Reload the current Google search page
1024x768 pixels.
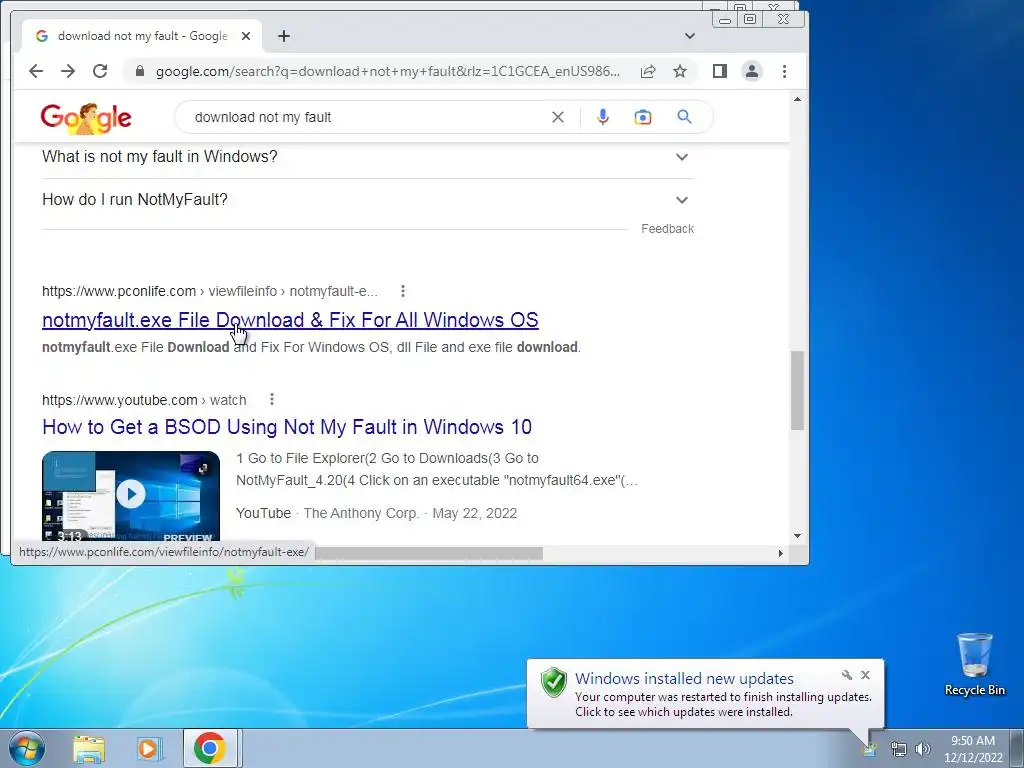pos(100,71)
